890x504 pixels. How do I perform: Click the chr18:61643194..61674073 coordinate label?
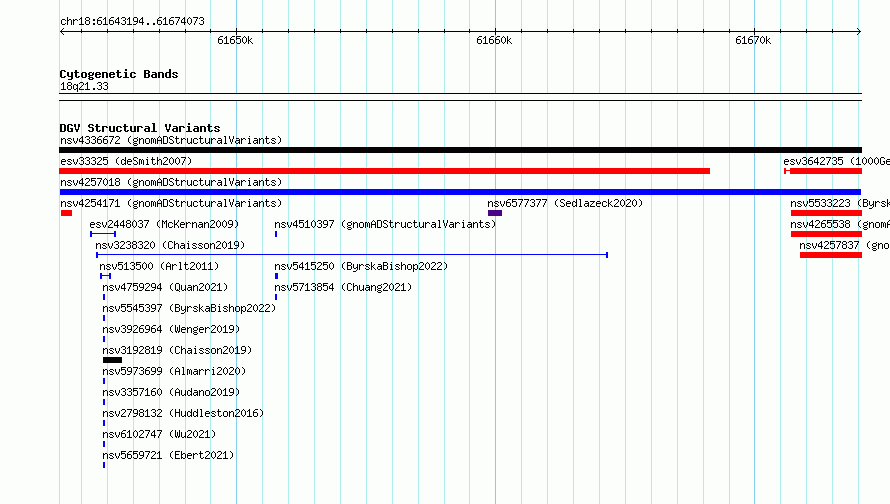click(x=132, y=21)
